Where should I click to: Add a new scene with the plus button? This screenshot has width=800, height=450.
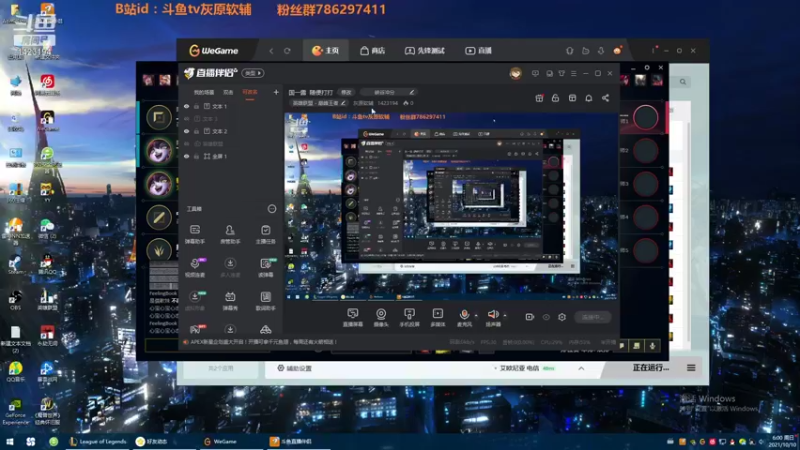[x=276, y=92]
